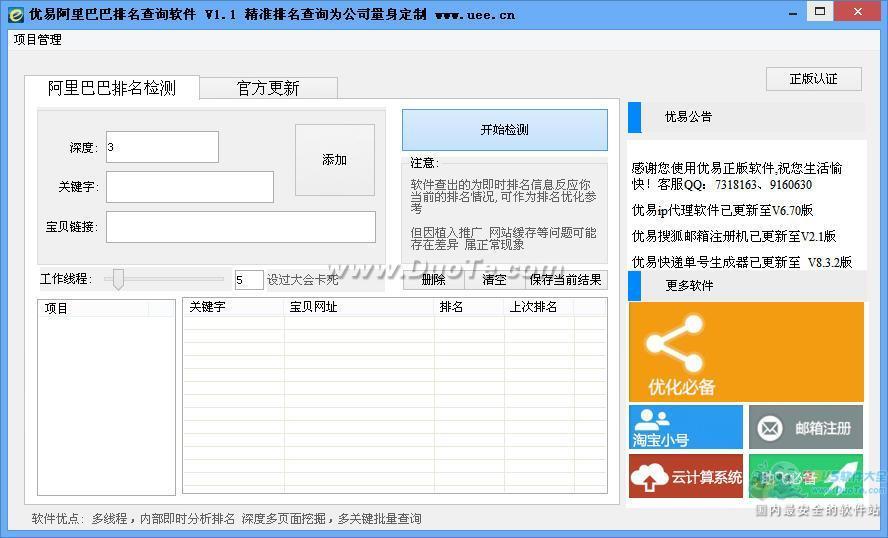Open the 项目管理 menu
The width and height of the screenshot is (888, 538).
pyautogui.click(x=38, y=40)
